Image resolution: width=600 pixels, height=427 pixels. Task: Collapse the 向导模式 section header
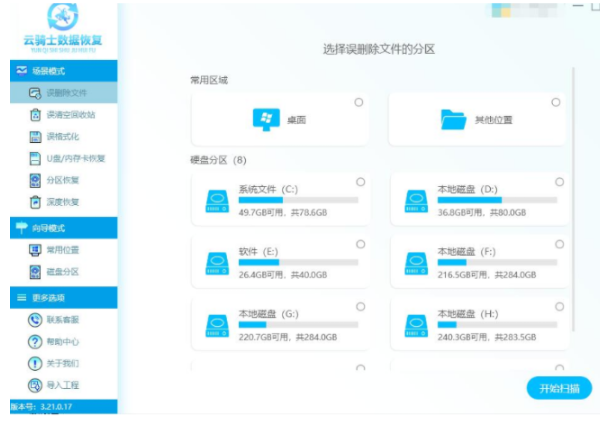tap(58, 229)
